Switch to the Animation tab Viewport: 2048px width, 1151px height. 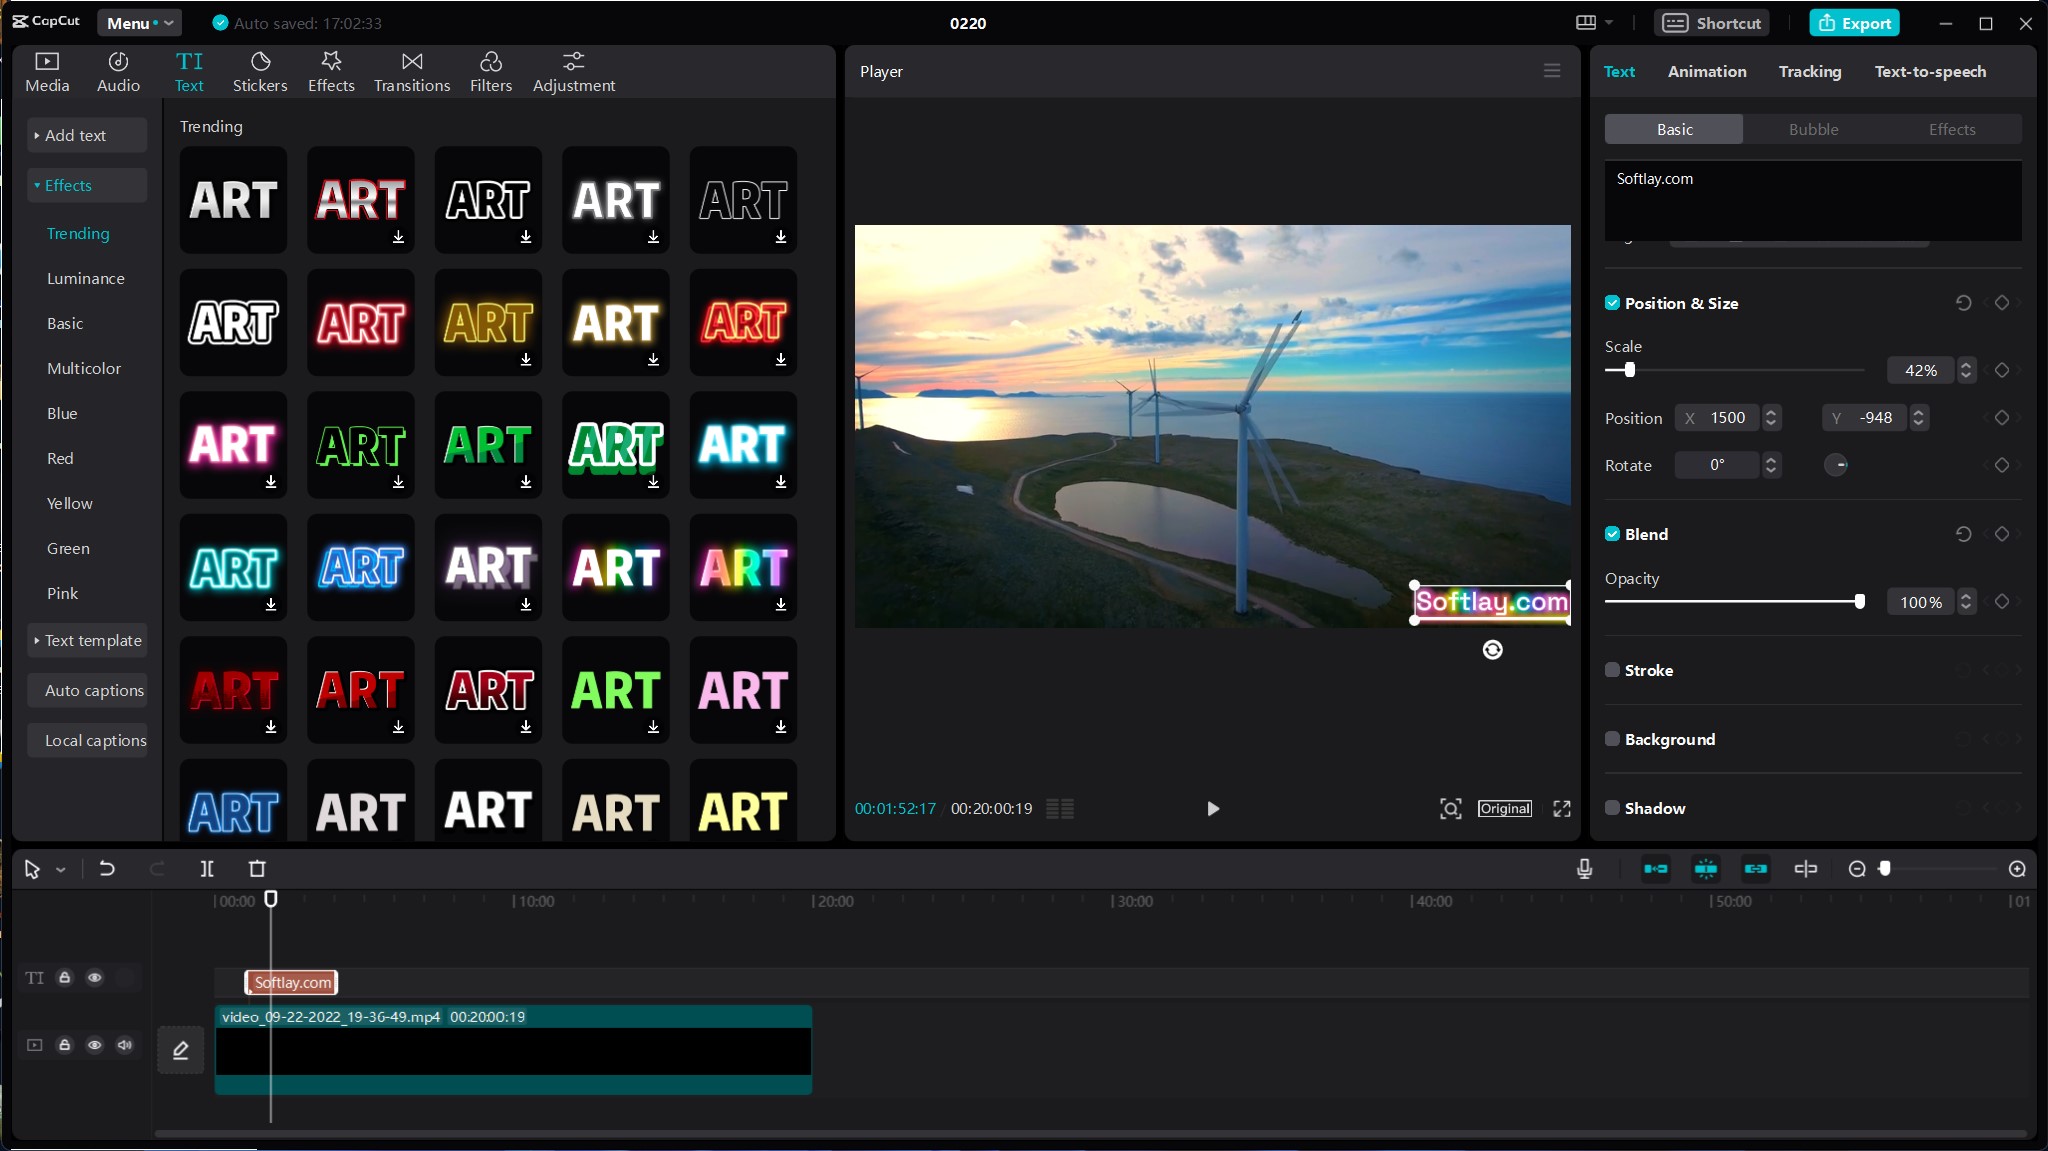(x=1705, y=71)
